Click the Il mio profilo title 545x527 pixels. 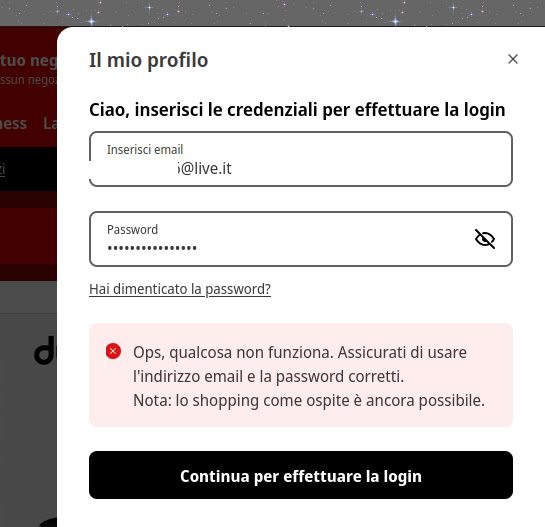148,60
